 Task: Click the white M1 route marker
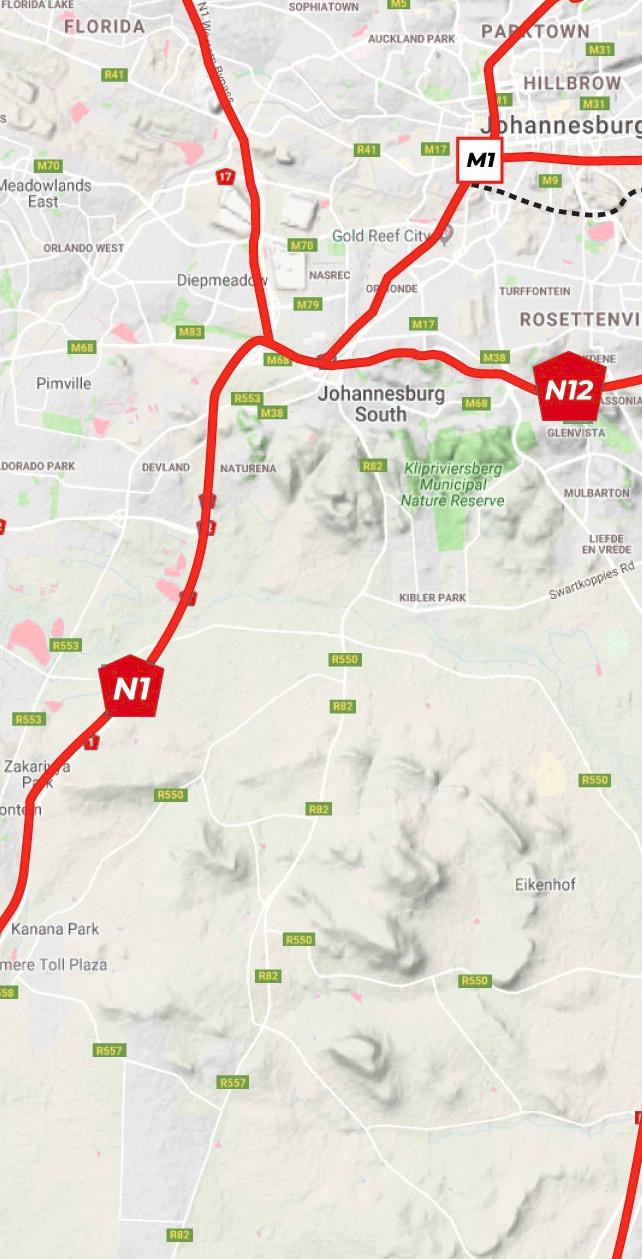[480, 160]
